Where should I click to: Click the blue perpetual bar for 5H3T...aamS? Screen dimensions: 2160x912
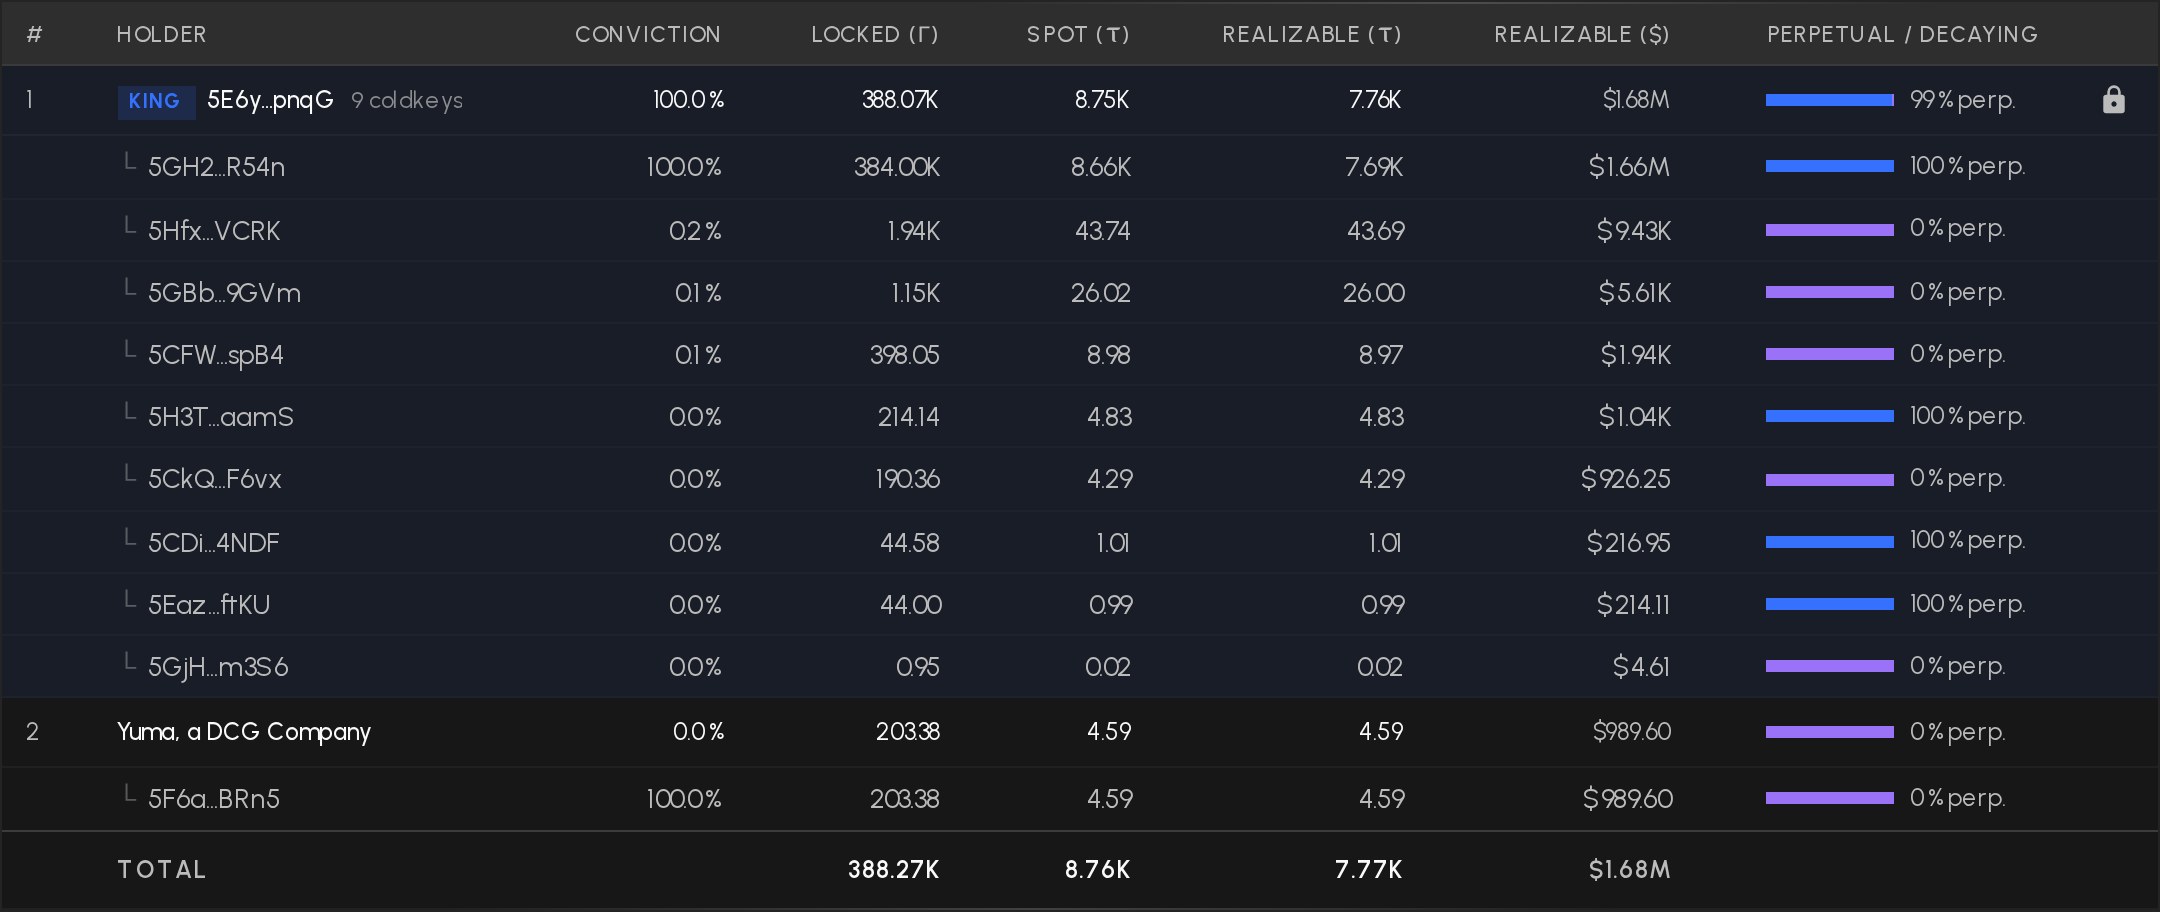(1830, 416)
